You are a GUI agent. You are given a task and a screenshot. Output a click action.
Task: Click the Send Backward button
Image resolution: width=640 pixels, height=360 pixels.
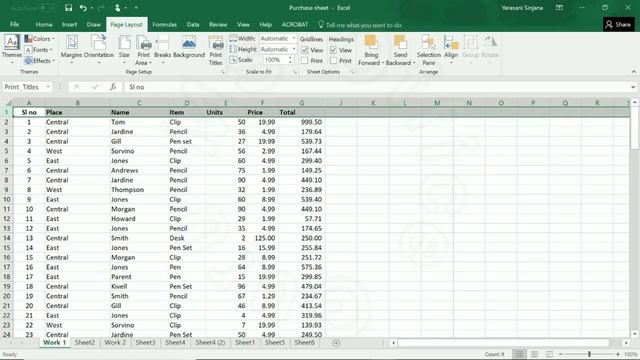coord(400,50)
